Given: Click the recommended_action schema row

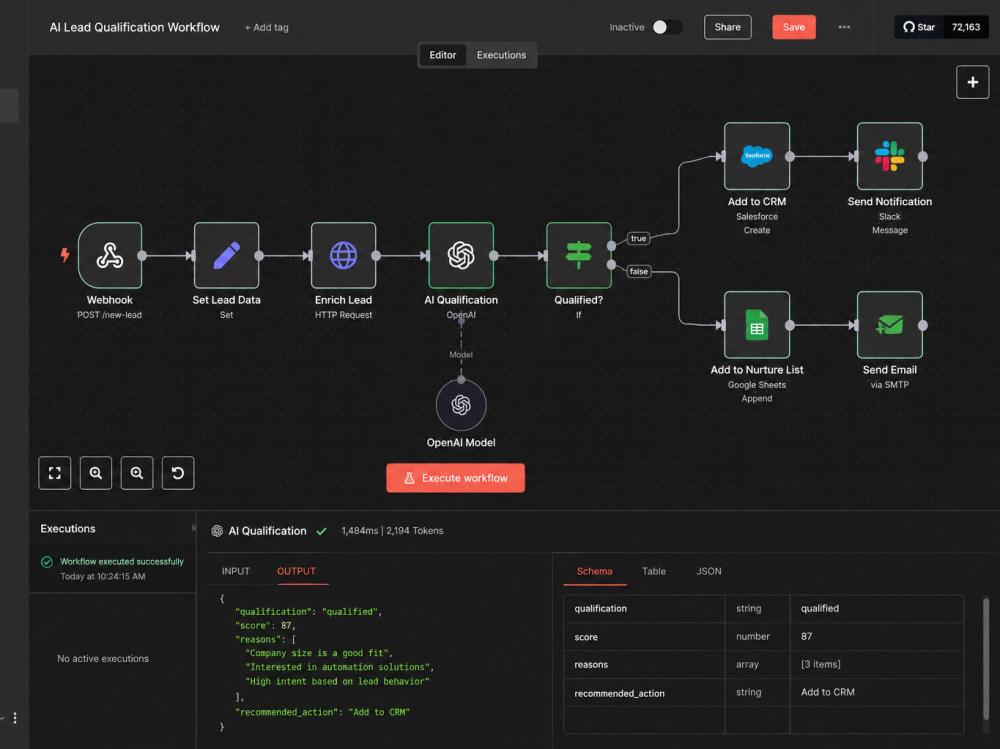Looking at the screenshot, I should [763, 692].
